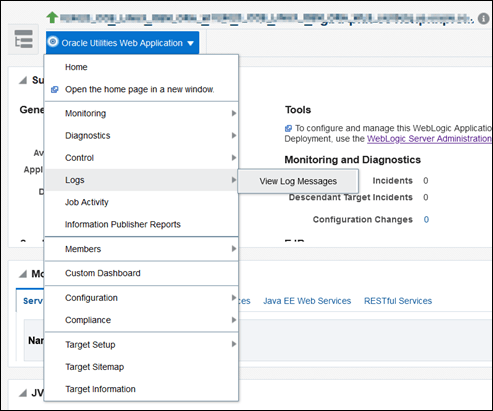Open the WebLogic Server Administration link
493x411 pixels.
pos(430,139)
